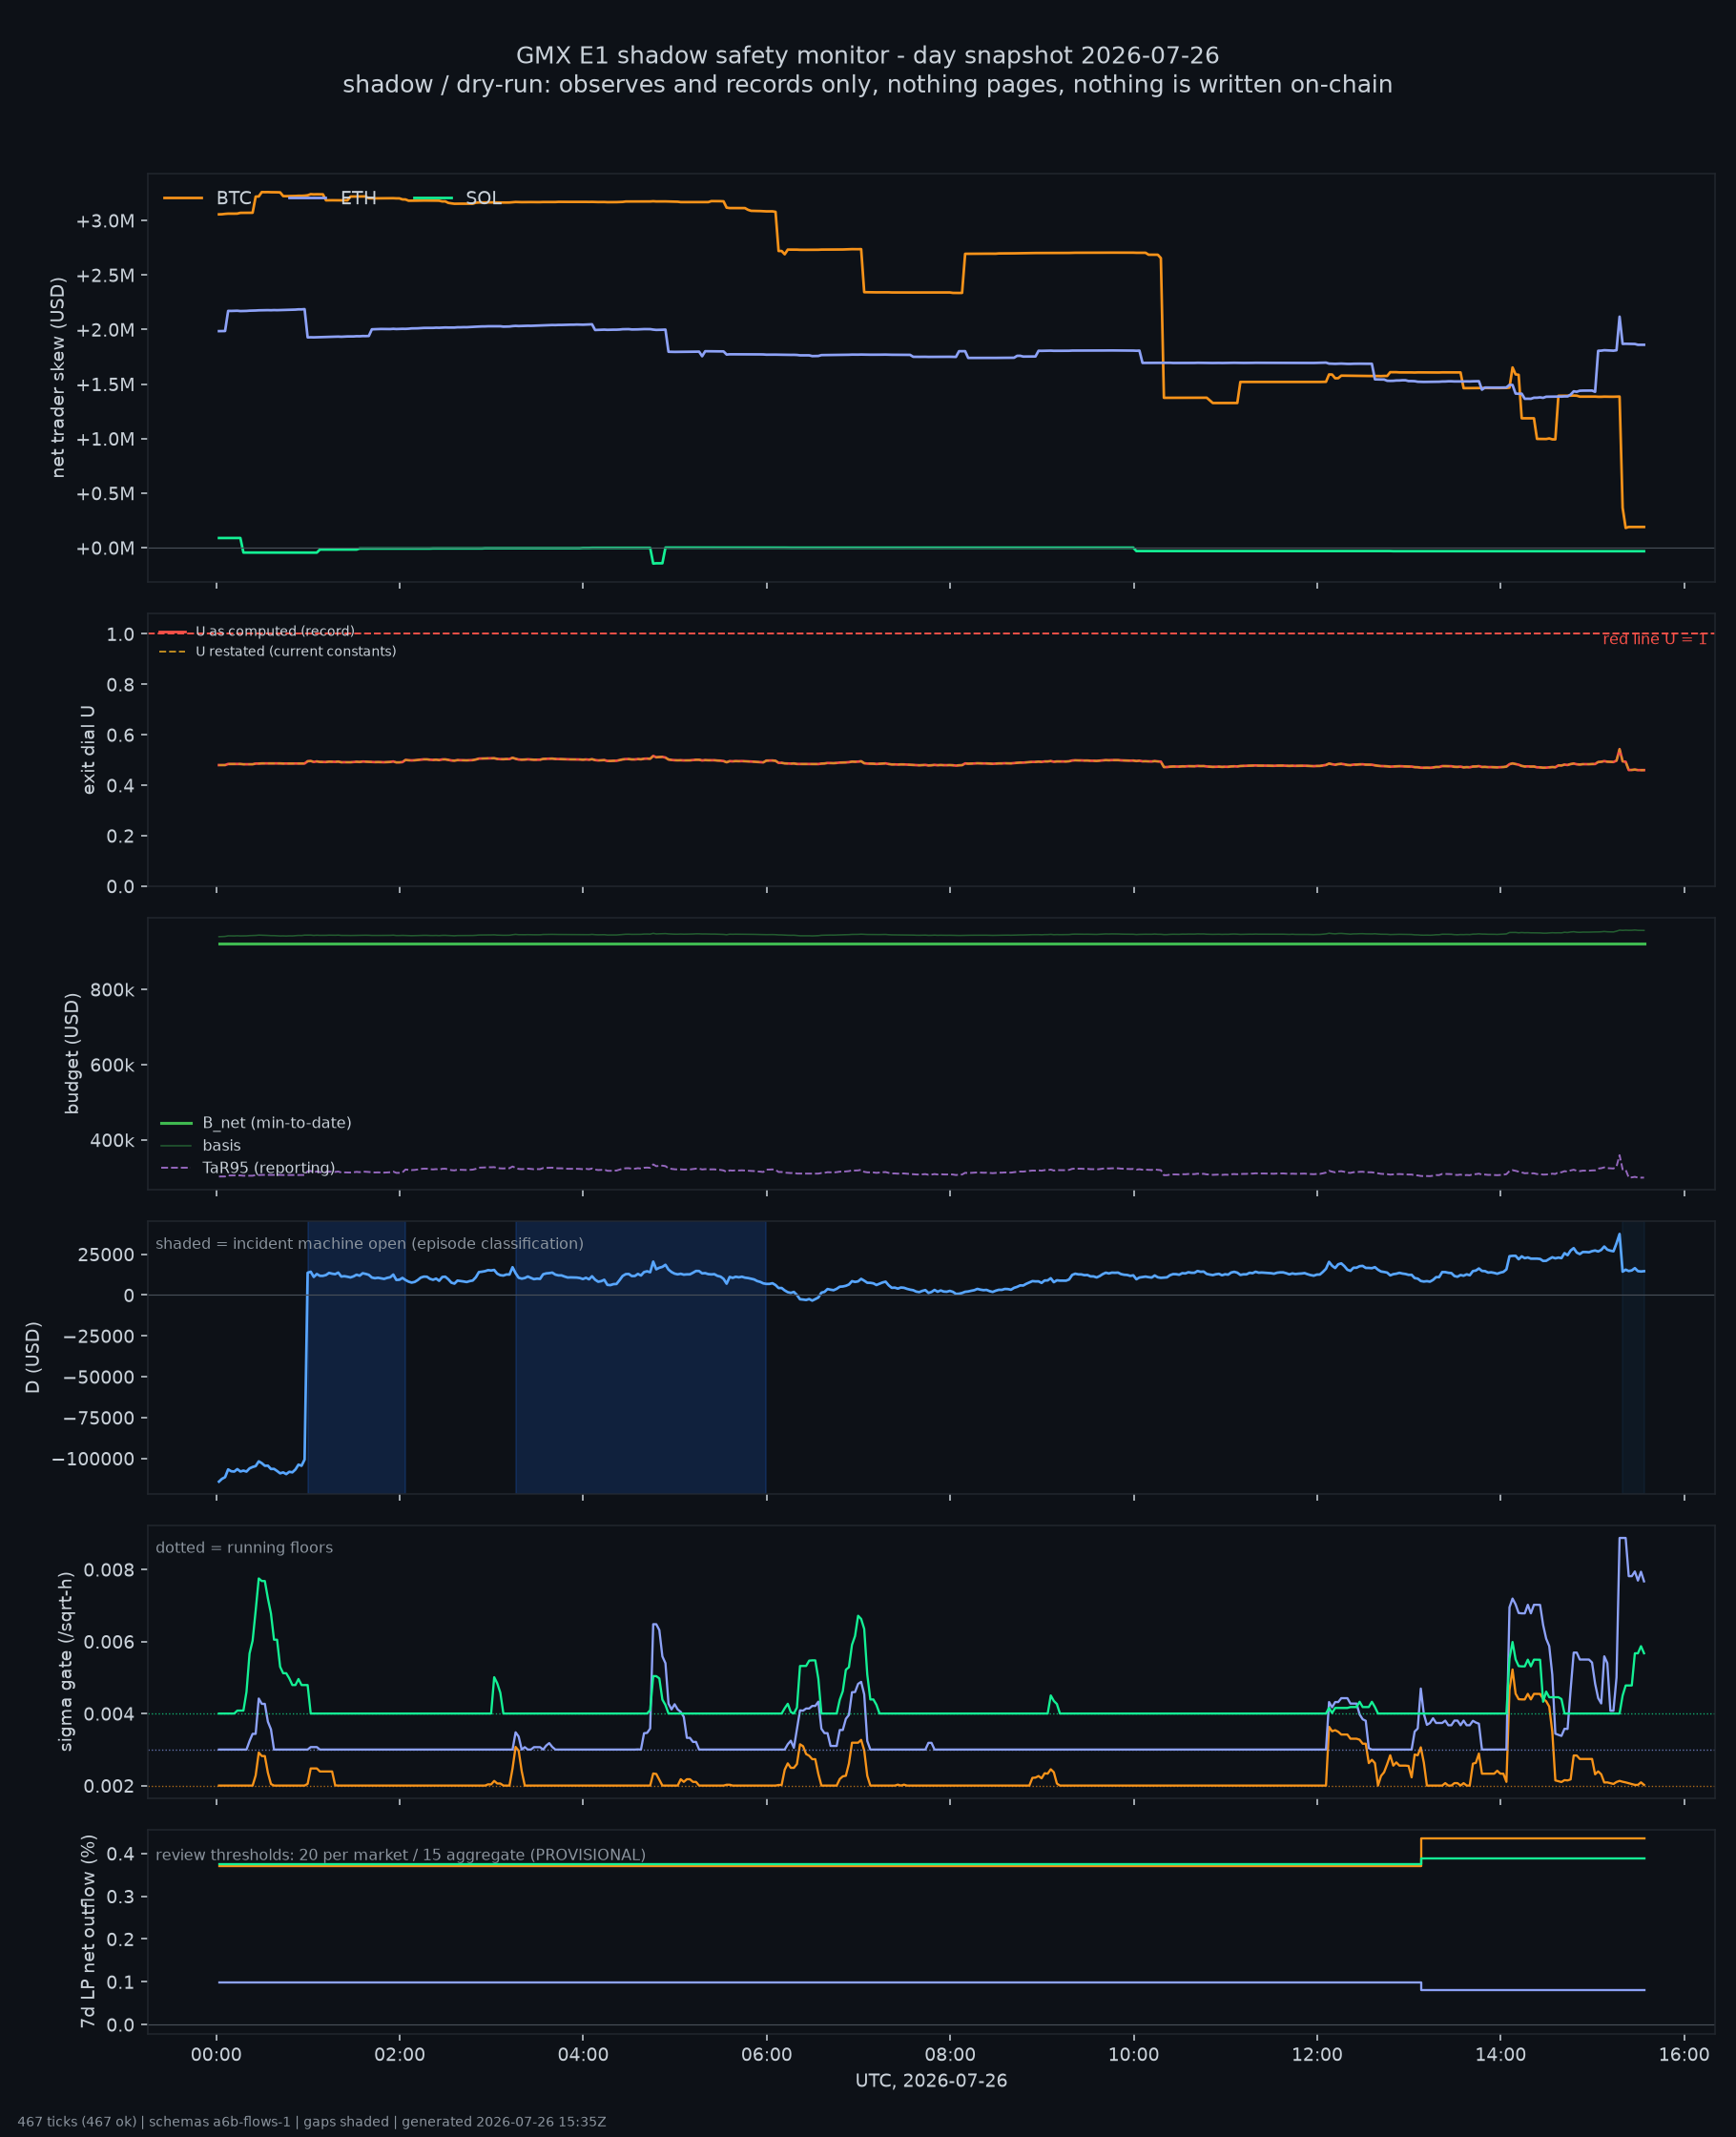This screenshot has width=1736, height=2137.
Task: Click the "sigma gate (/sqrt-h)" axis label
Action: [x=66, y=1661]
